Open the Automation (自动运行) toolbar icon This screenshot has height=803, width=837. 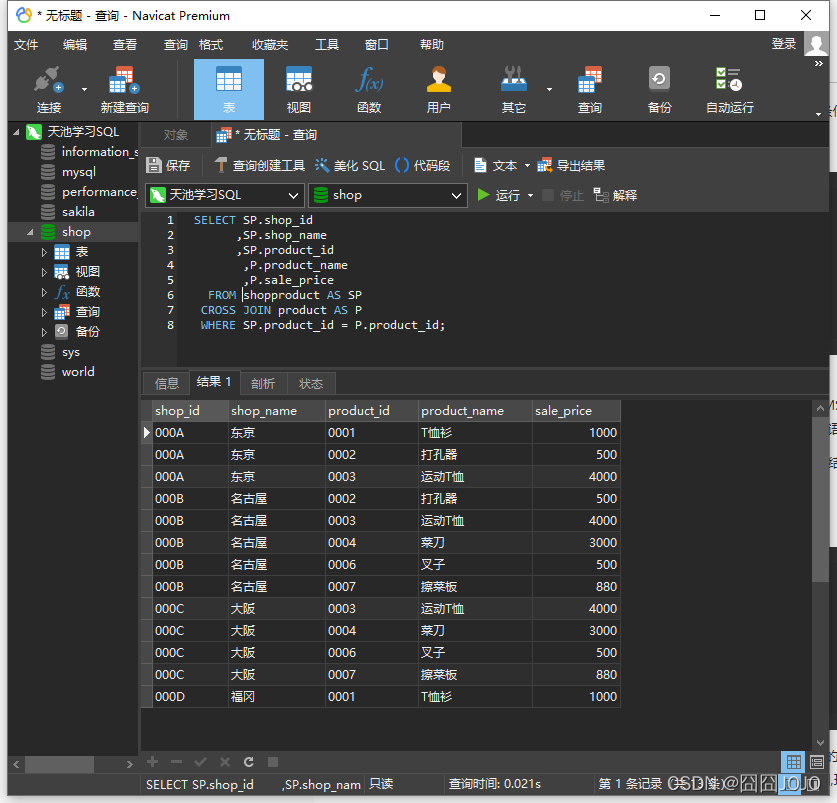pos(730,89)
